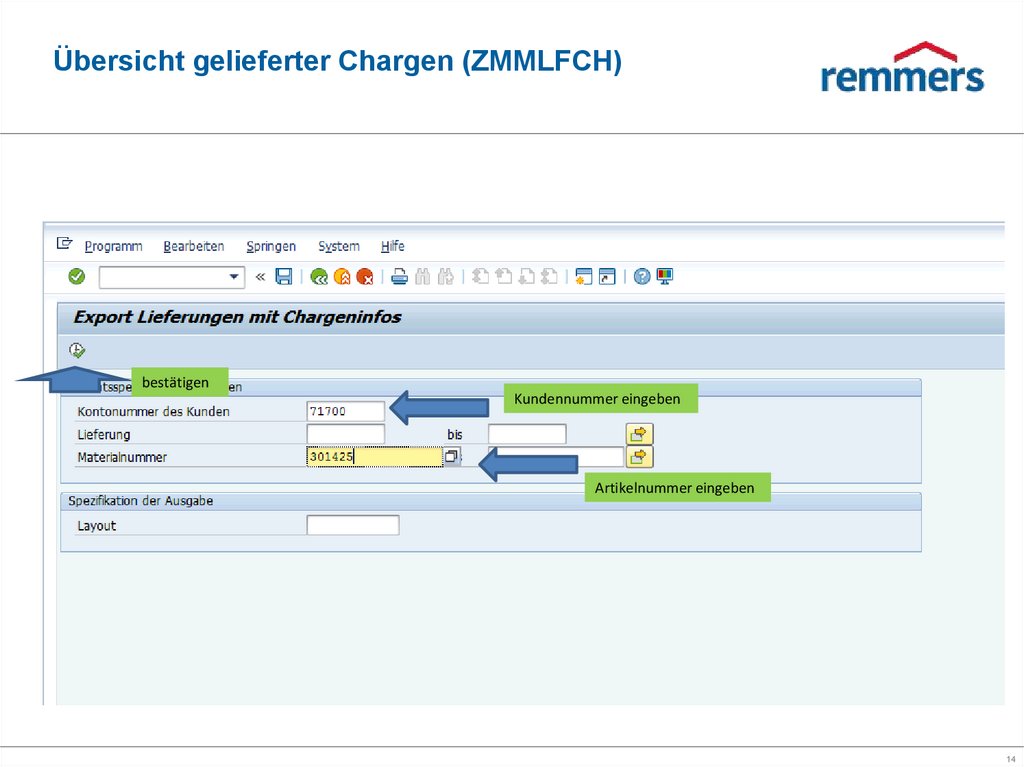The height and width of the screenshot is (767, 1024).
Task: Click the Help question mark icon
Action: pos(640,276)
